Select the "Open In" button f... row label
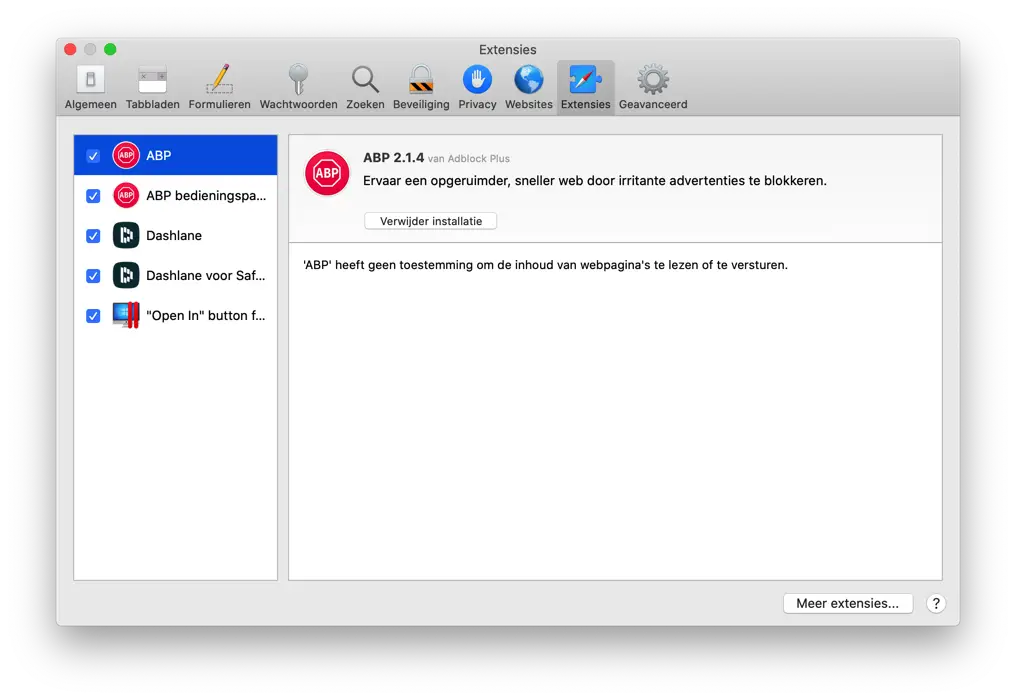 click(205, 316)
